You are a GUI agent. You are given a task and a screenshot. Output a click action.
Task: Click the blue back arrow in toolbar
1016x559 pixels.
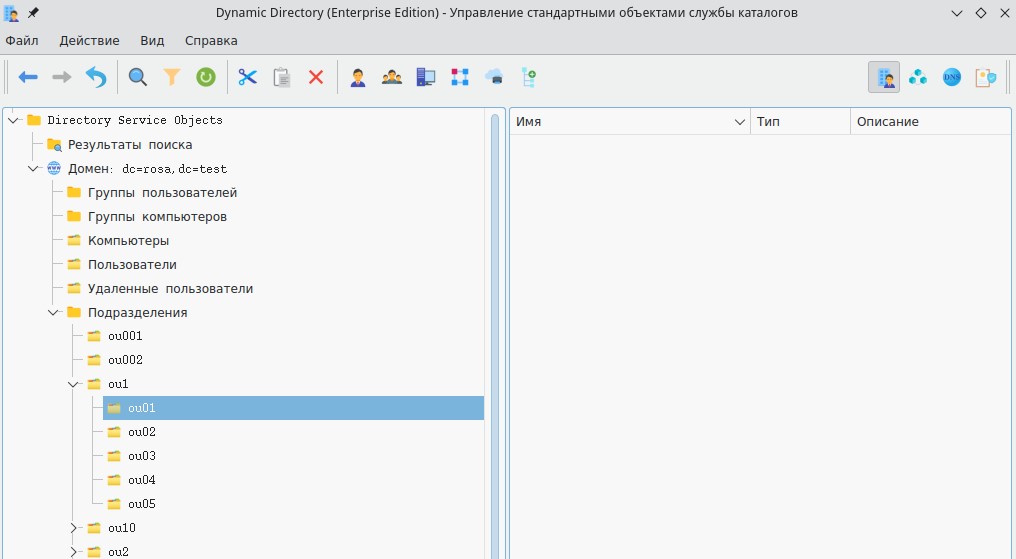click(x=28, y=77)
